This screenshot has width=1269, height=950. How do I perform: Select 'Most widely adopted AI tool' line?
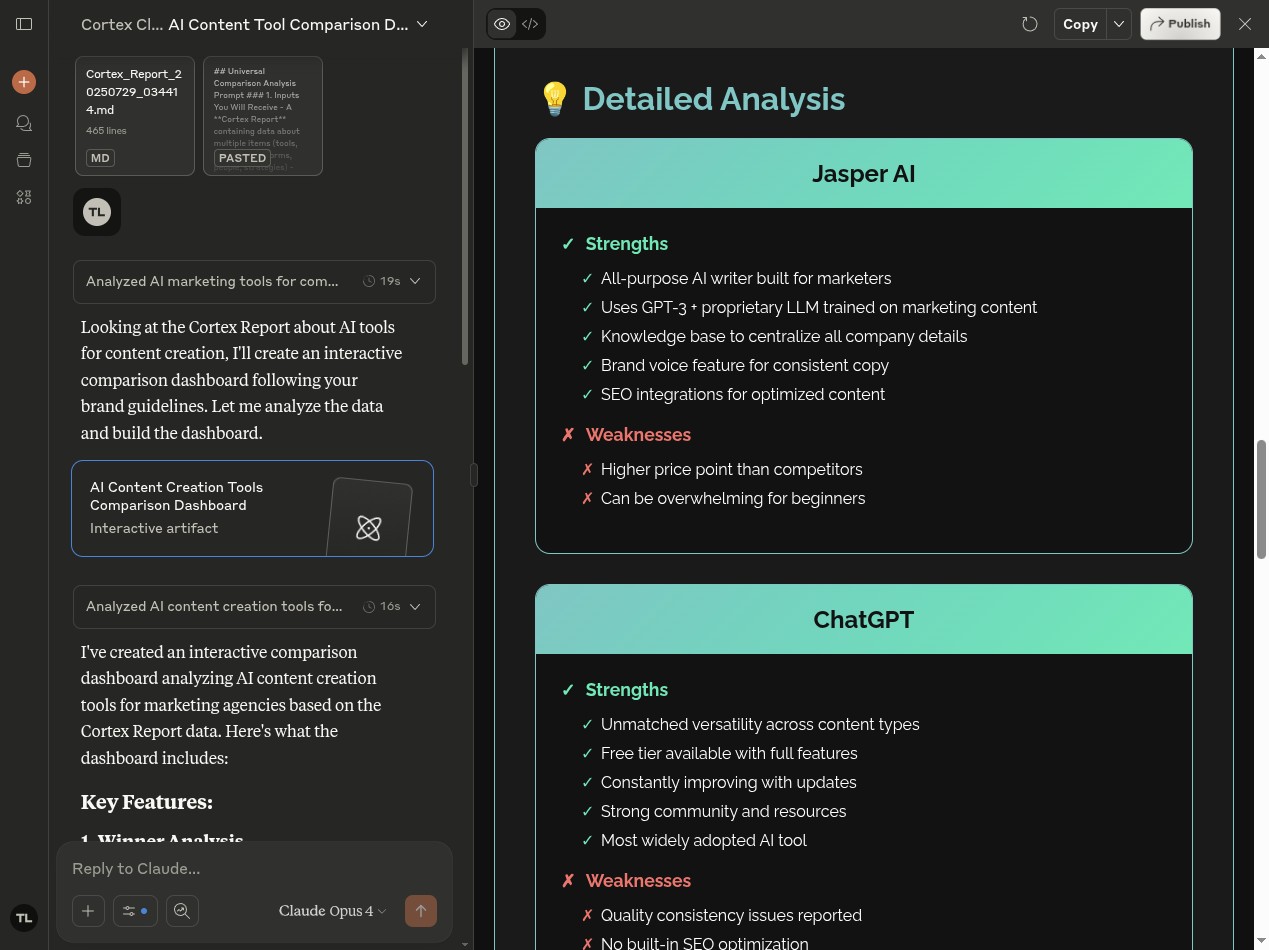[704, 840]
